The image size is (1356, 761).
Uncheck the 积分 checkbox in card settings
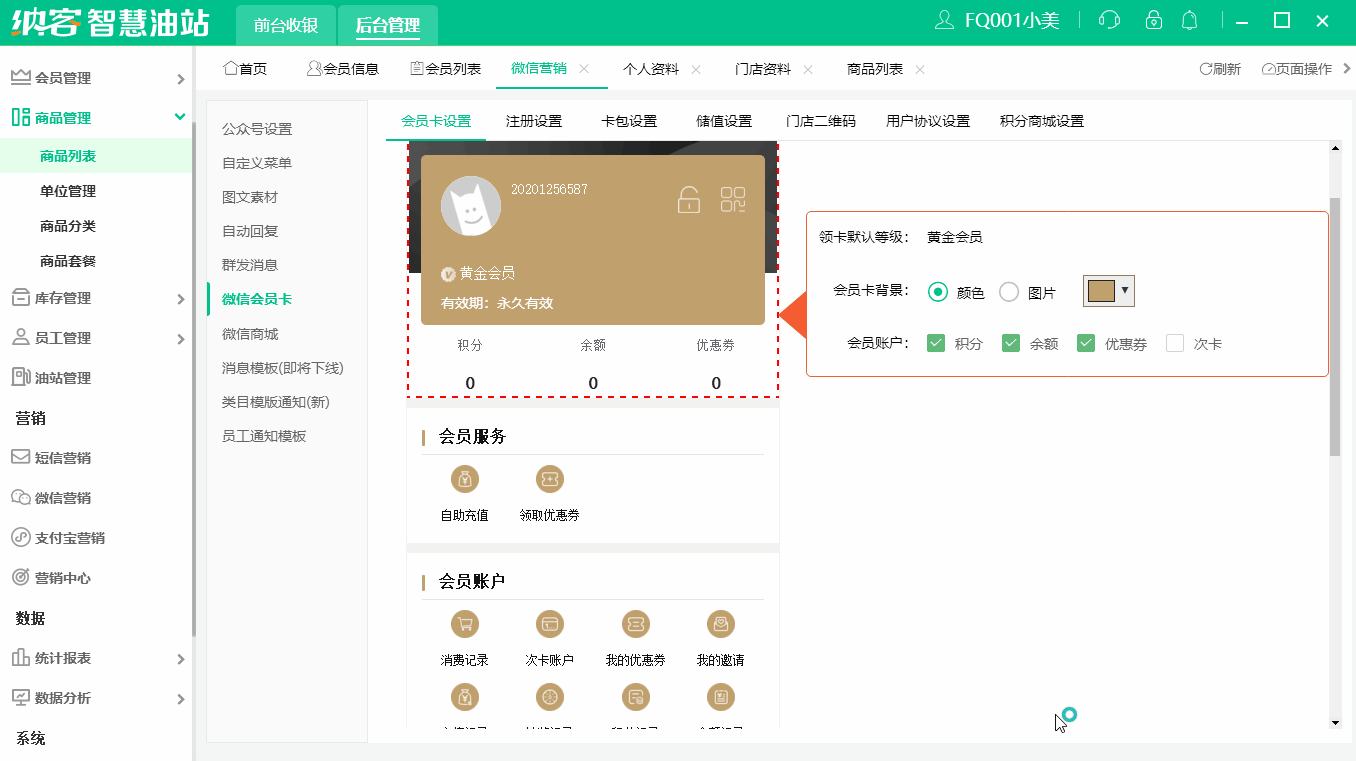click(x=936, y=342)
